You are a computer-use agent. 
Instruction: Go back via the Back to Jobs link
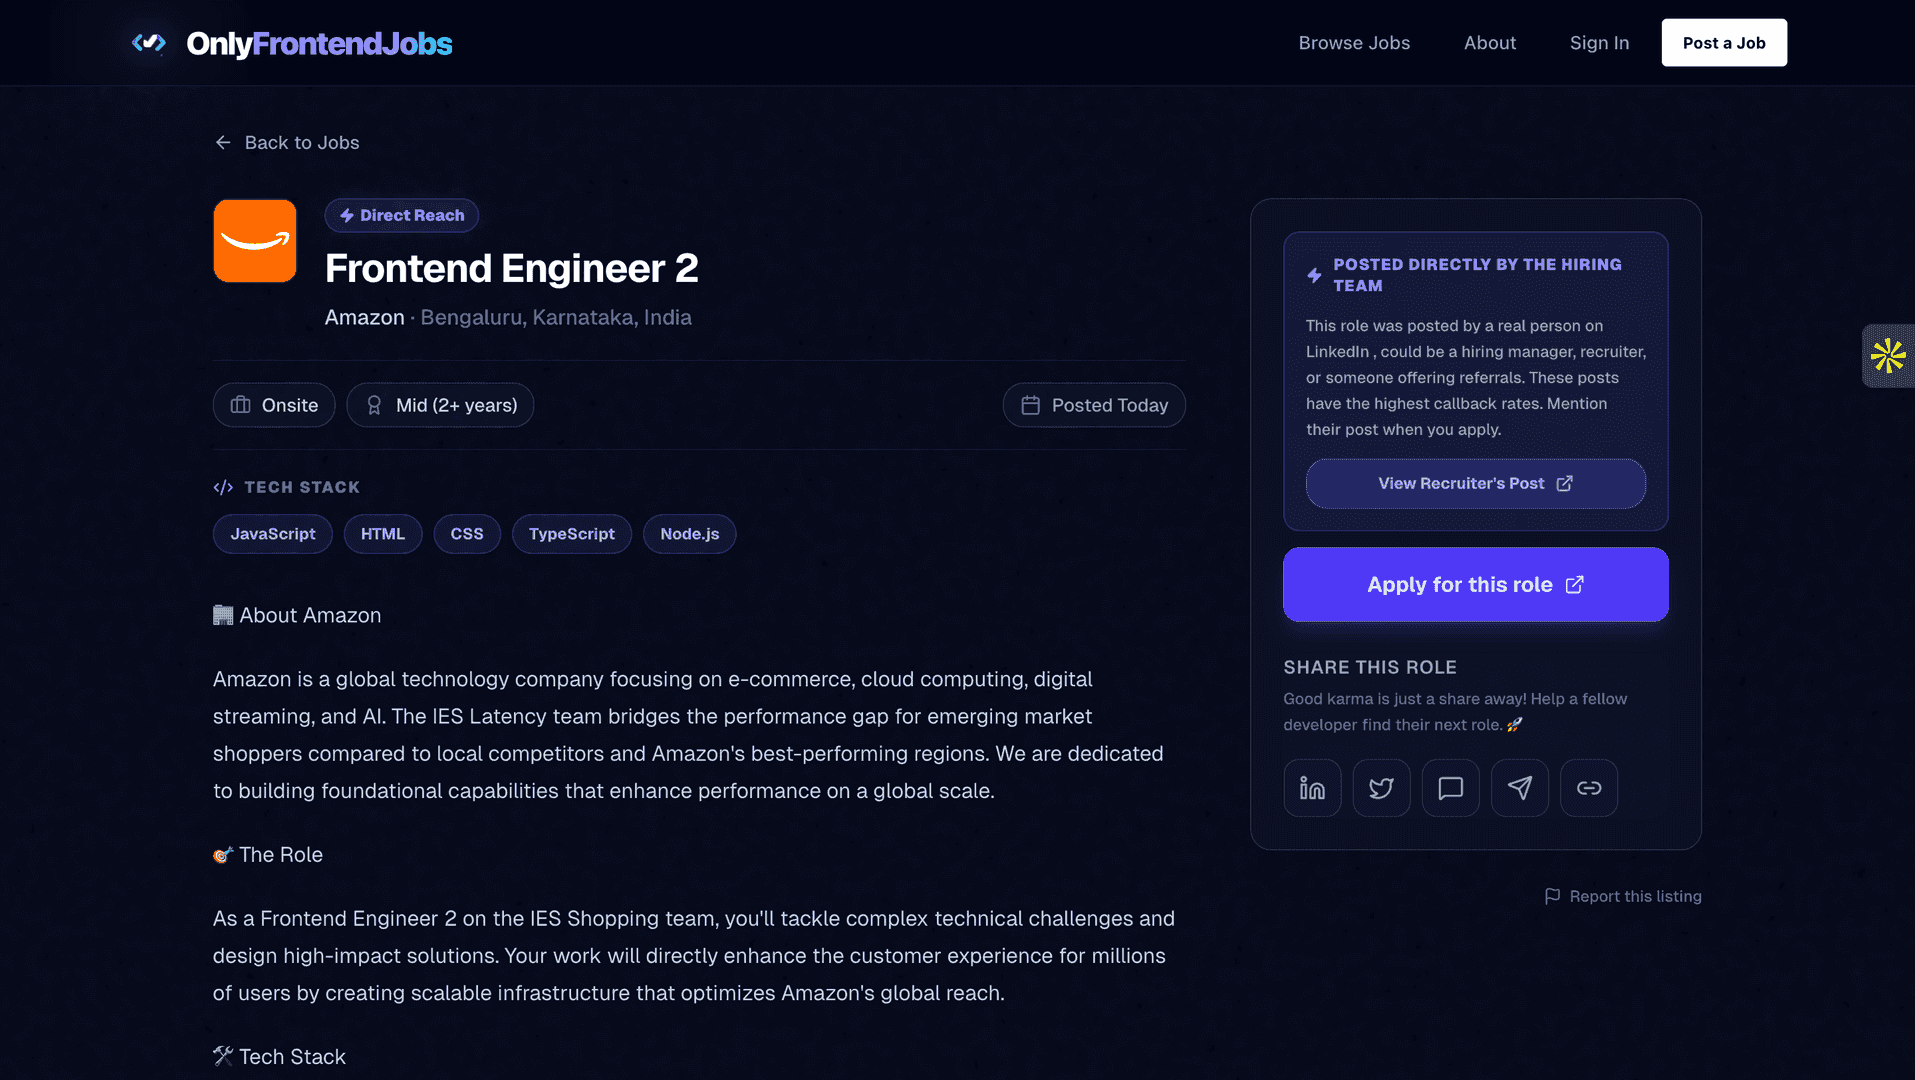[301, 142]
